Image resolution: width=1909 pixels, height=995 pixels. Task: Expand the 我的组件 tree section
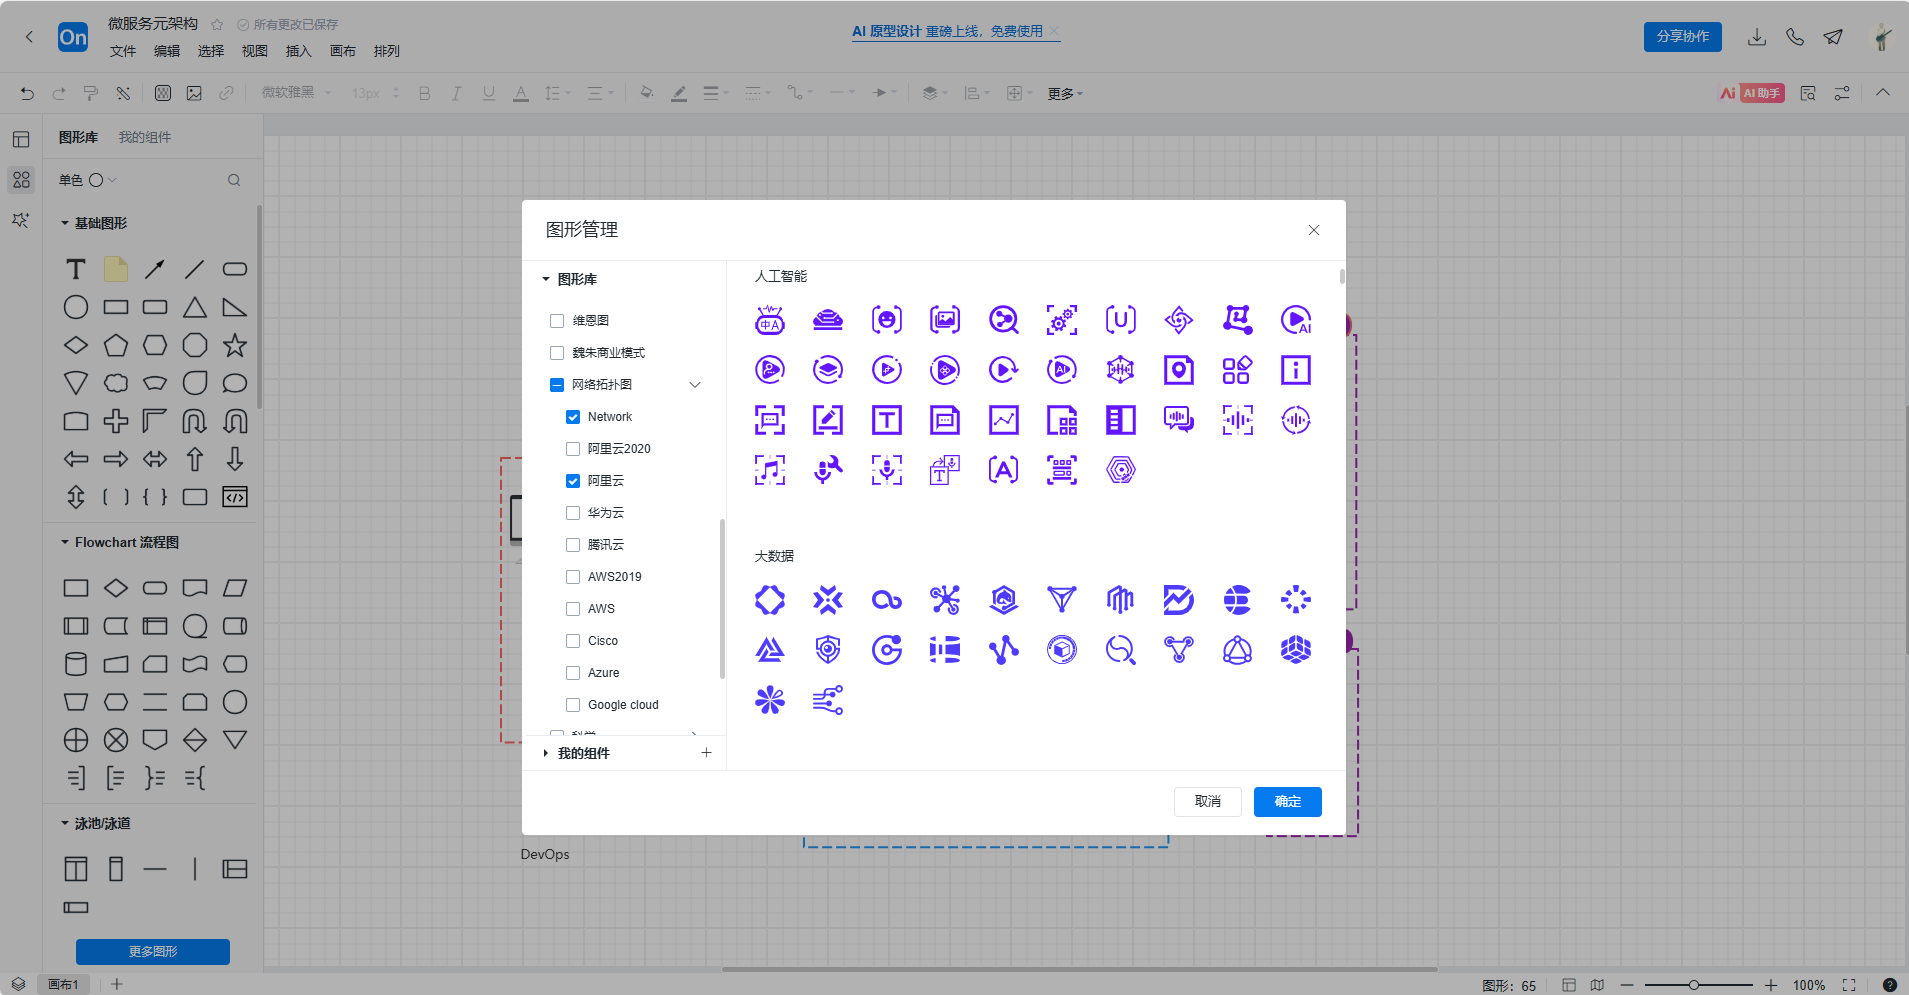(x=546, y=753)
